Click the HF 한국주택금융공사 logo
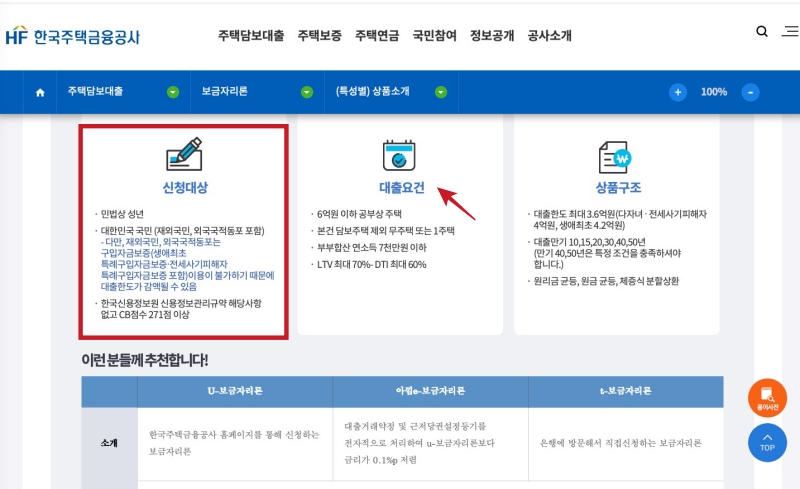 pyautogui.click(x=72, y=36)
